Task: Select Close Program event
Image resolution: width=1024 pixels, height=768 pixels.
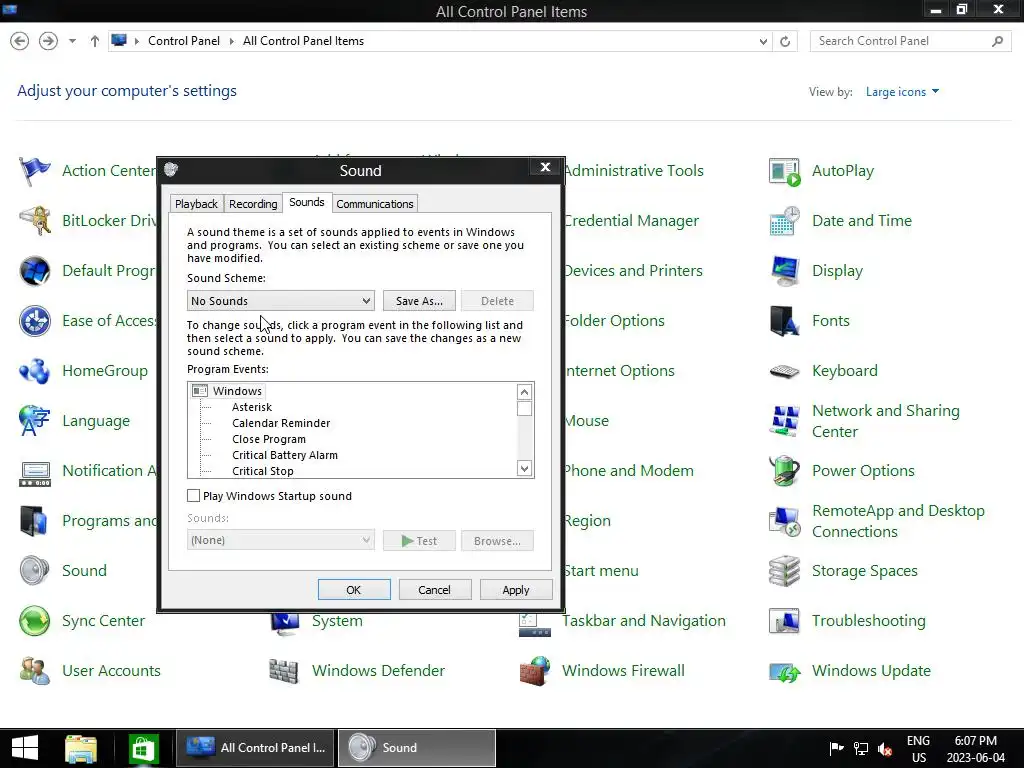Action: 269,440
